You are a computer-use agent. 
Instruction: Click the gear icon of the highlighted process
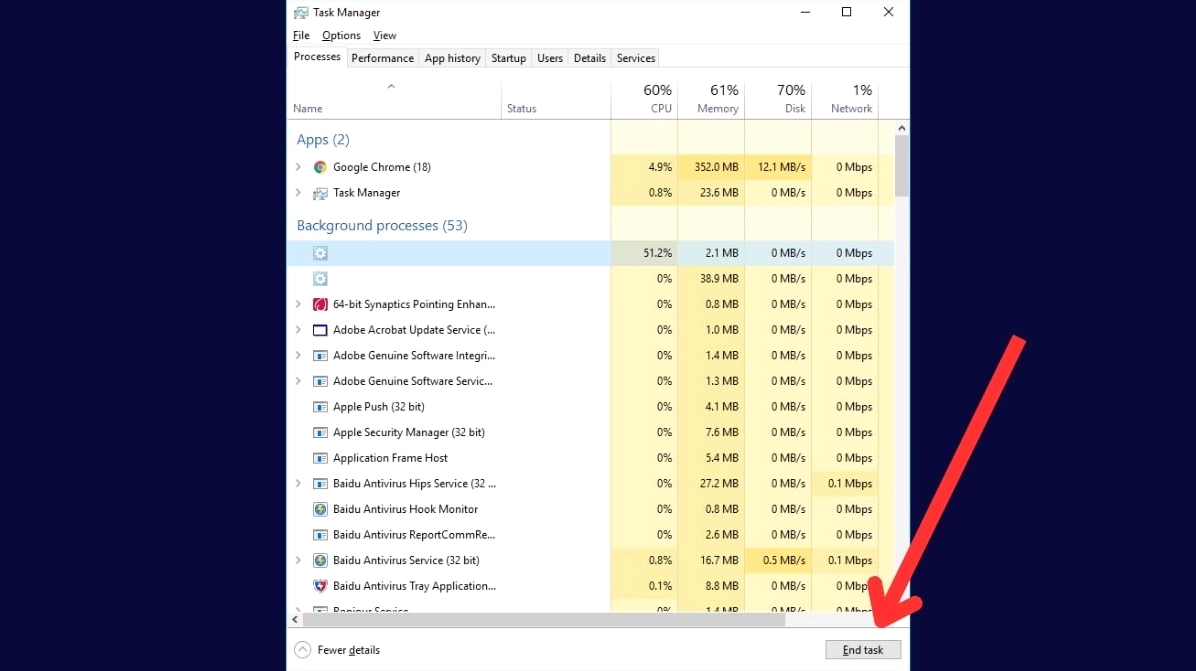tap(320, 253)
